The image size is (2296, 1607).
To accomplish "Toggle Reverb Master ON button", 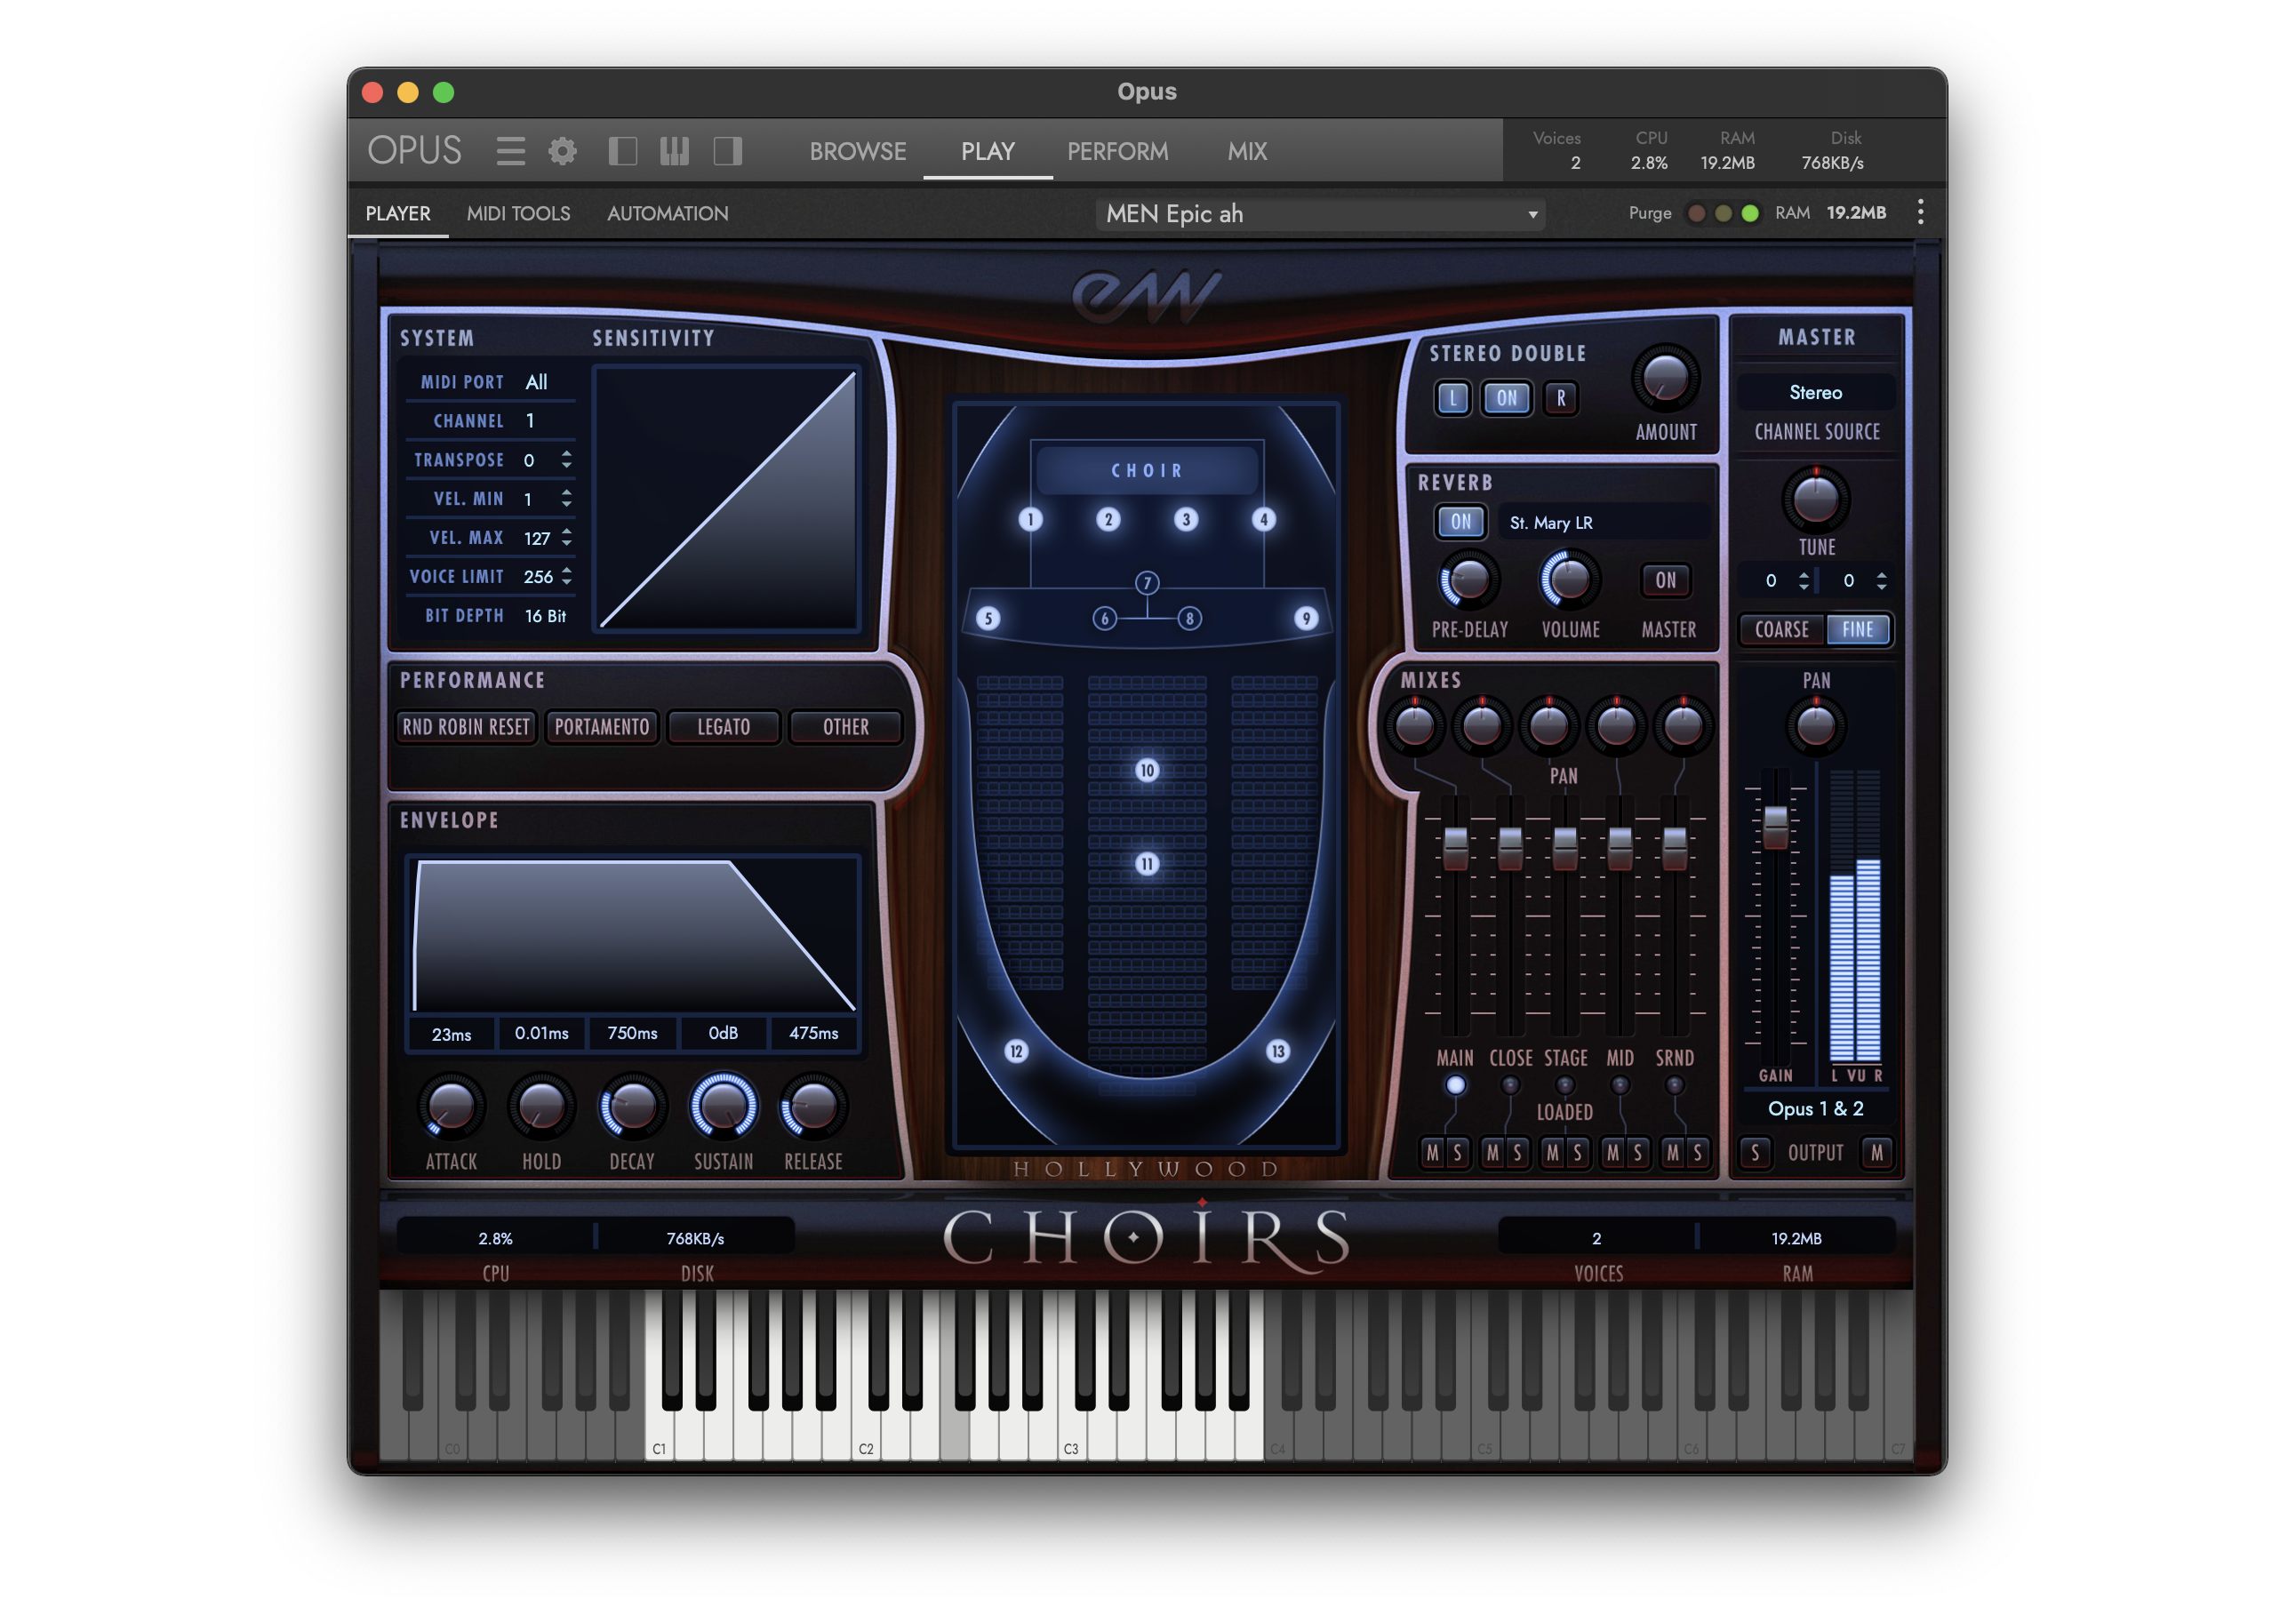I will (1666, 580).
